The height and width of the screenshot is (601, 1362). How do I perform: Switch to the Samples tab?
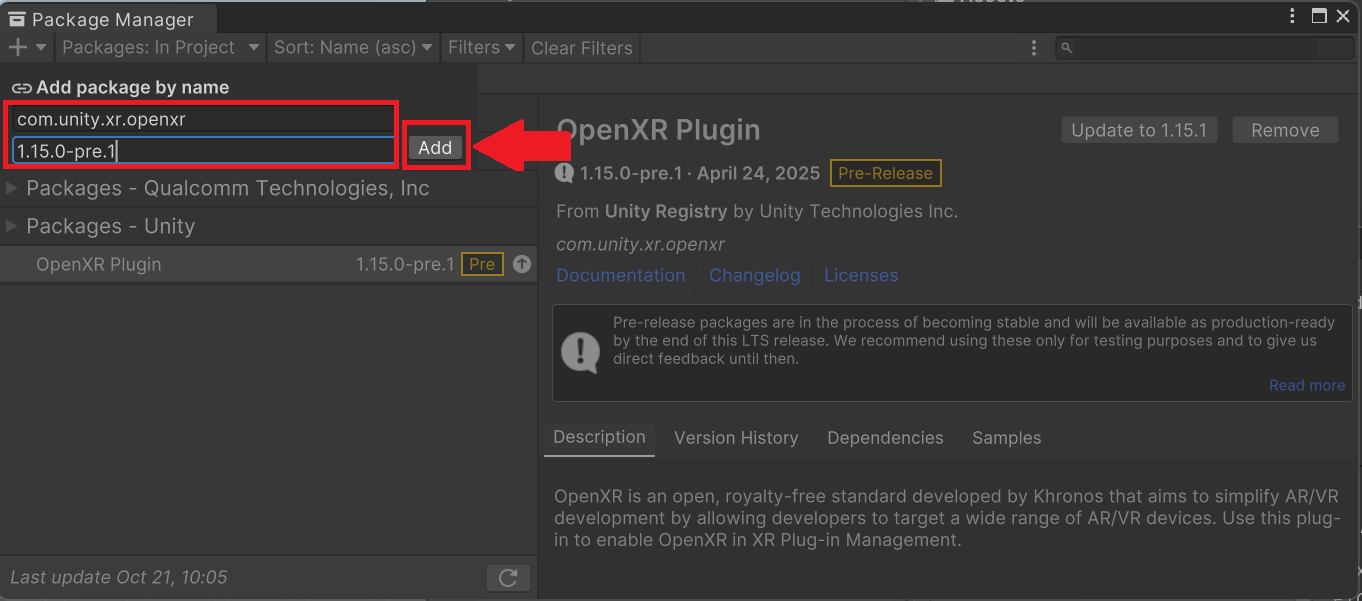click(x=1006, y=438)
